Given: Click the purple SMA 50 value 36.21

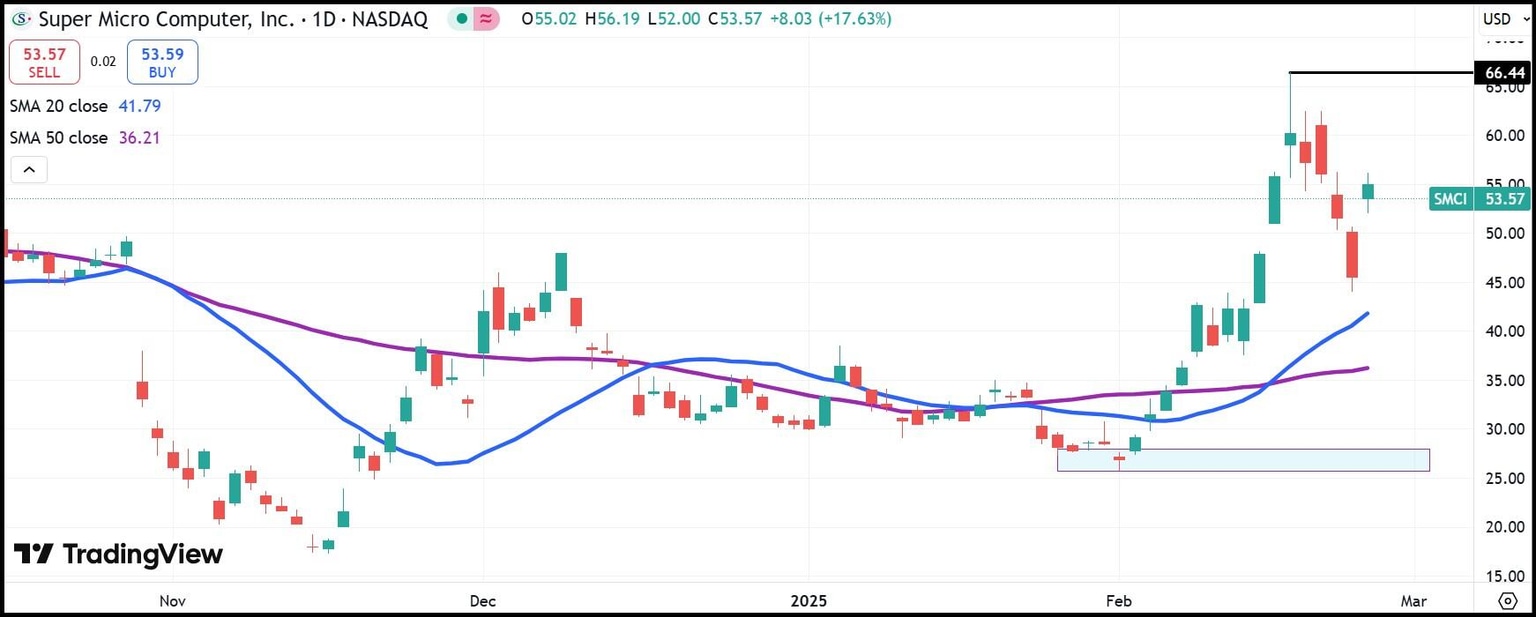Looking at the screenshot, I should coord(138,138).
